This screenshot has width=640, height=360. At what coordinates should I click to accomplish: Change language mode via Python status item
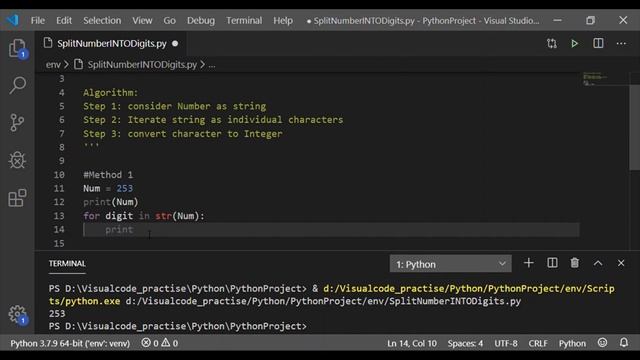pyautogui.click(x=572, y=343)
